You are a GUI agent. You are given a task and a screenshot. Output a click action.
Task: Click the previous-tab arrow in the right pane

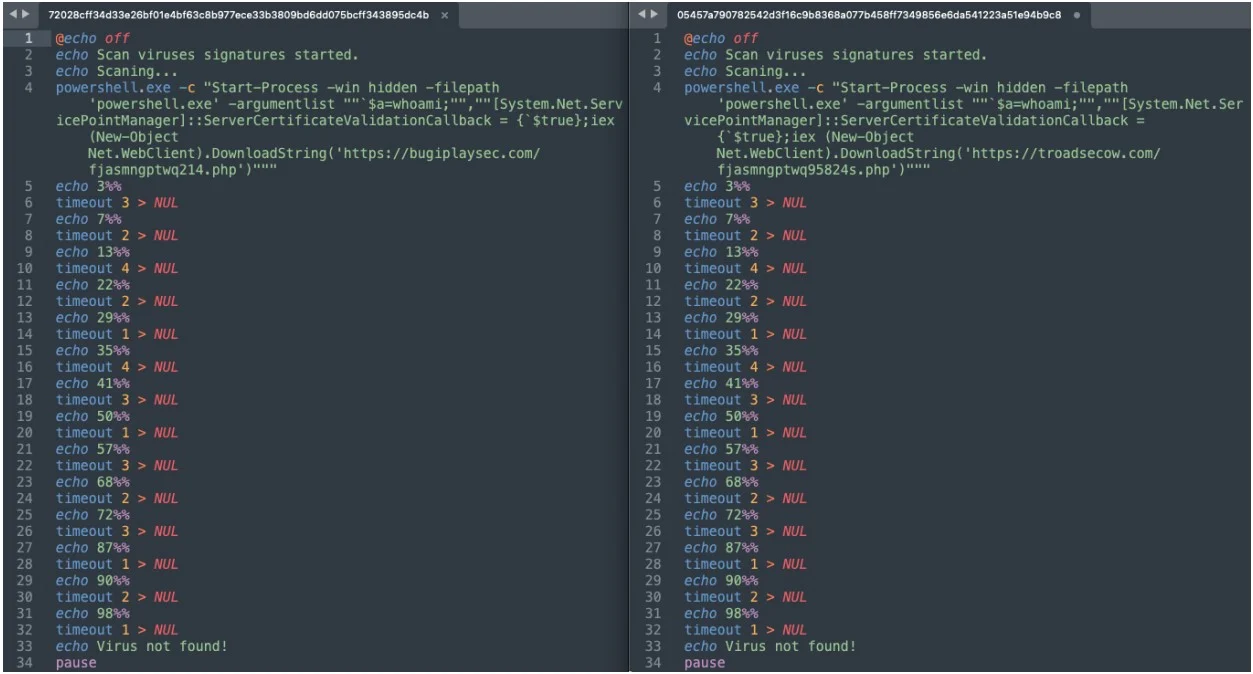[x=643, y=16]
